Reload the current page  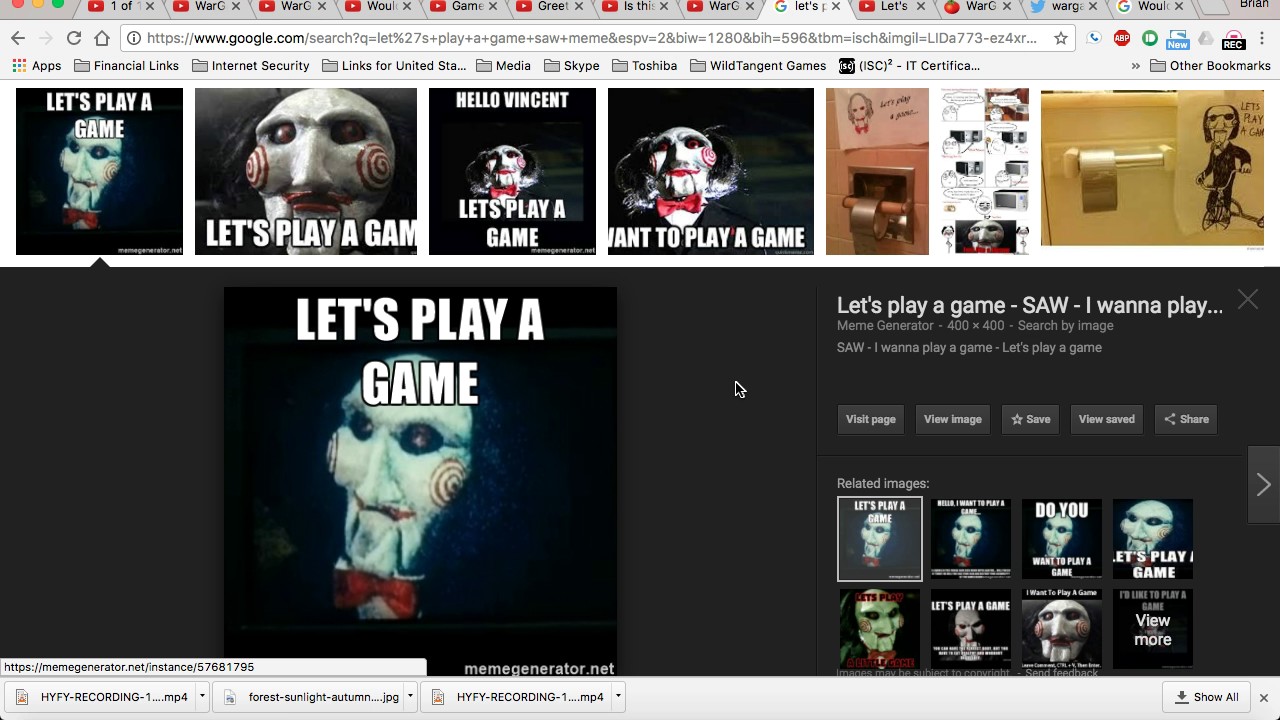click(x=73, y=39)
